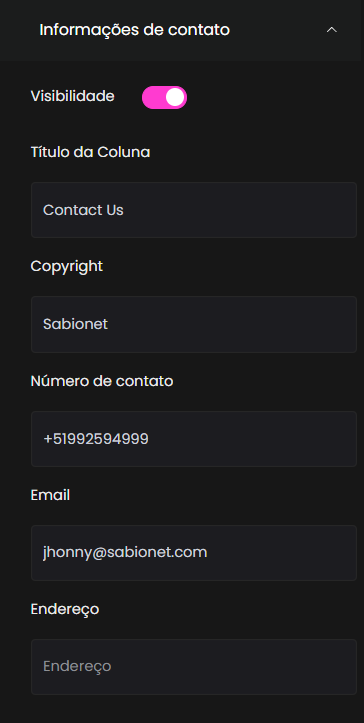The image size is (364, 723).
Task: Place cursor in the Sabionet text
Action: click(75, 324)
